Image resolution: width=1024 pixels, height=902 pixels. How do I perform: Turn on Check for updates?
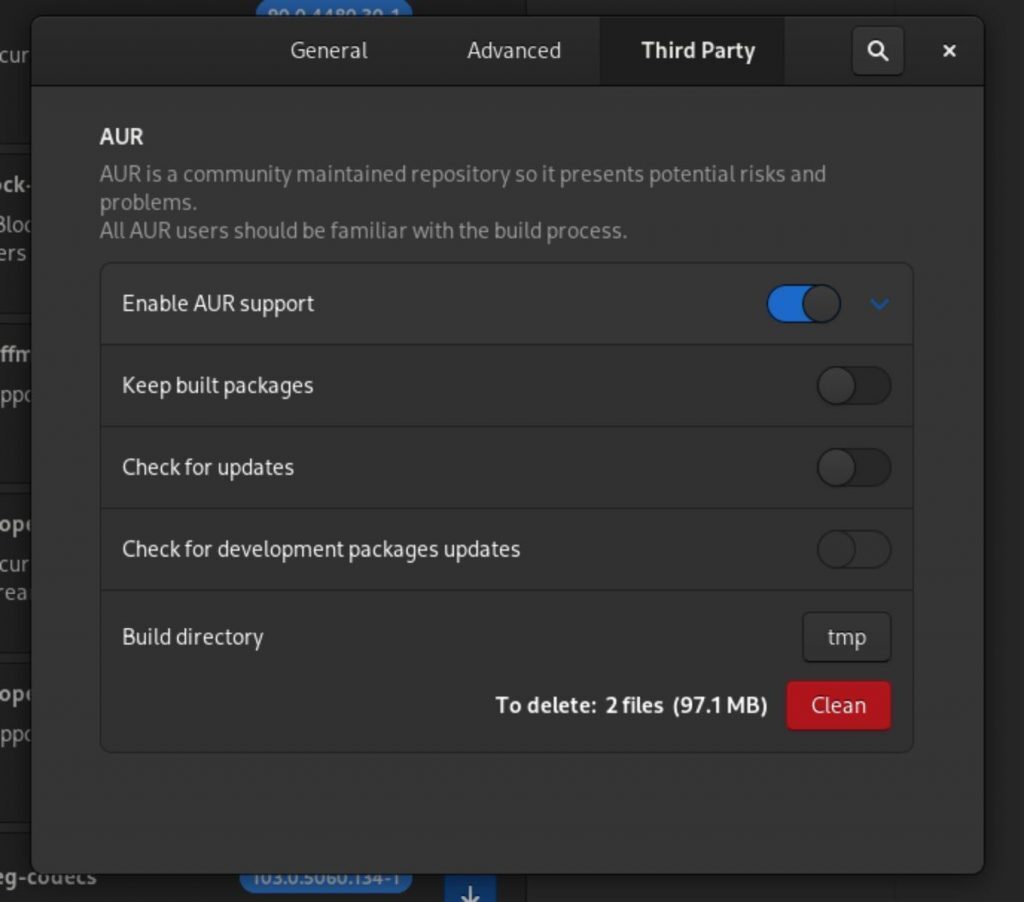point(854,467)
